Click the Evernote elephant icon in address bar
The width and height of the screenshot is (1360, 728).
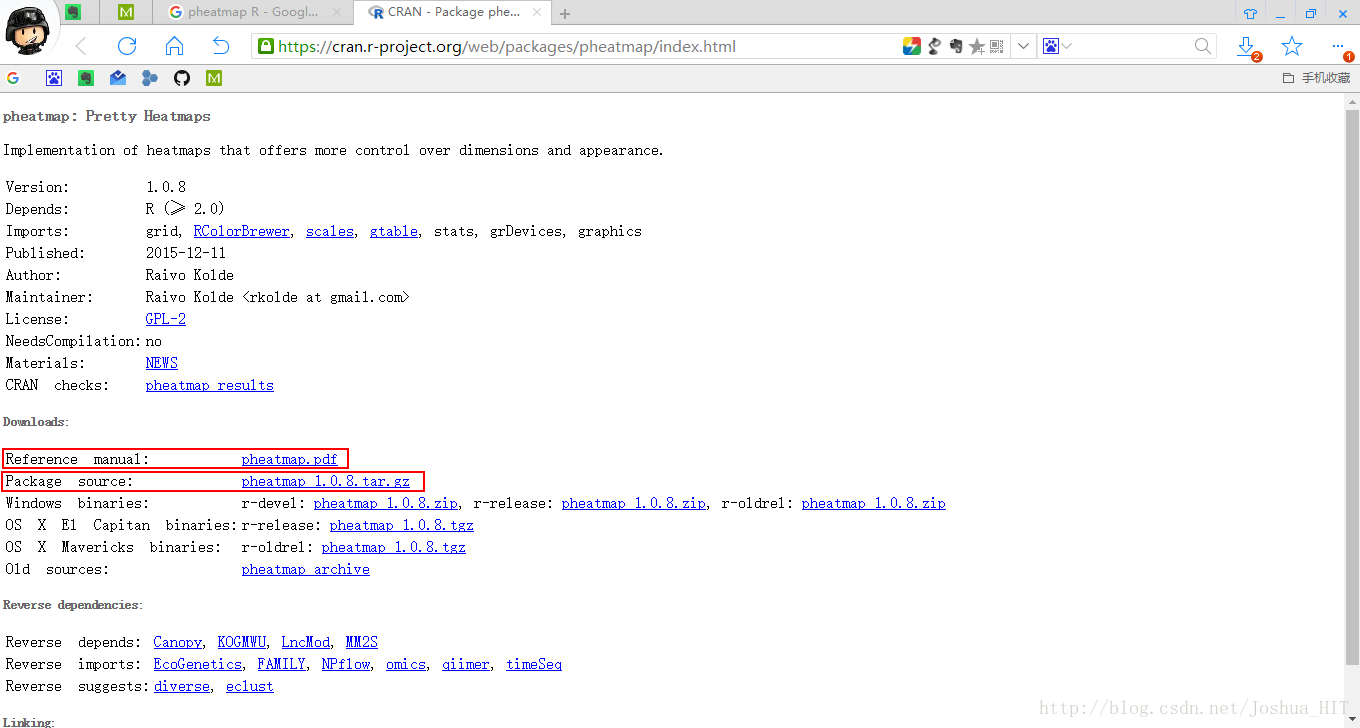tap(956, 46)
